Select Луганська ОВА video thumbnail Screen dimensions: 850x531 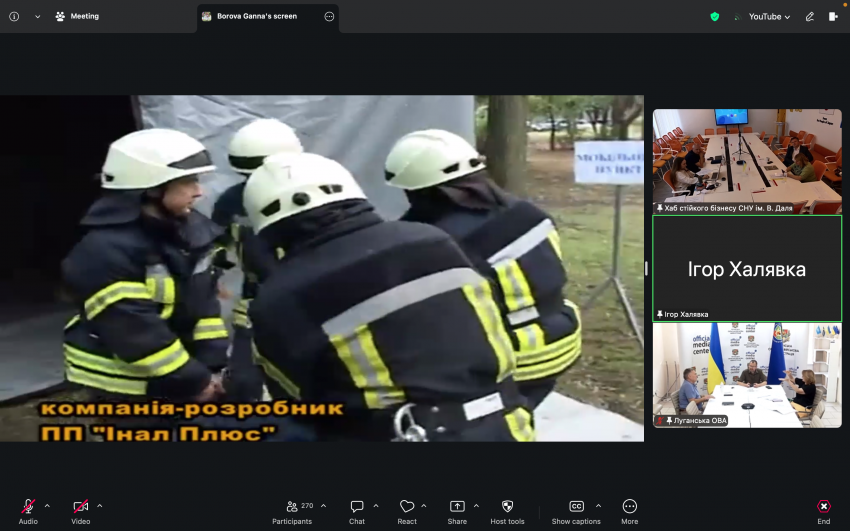tap(747, 375)
